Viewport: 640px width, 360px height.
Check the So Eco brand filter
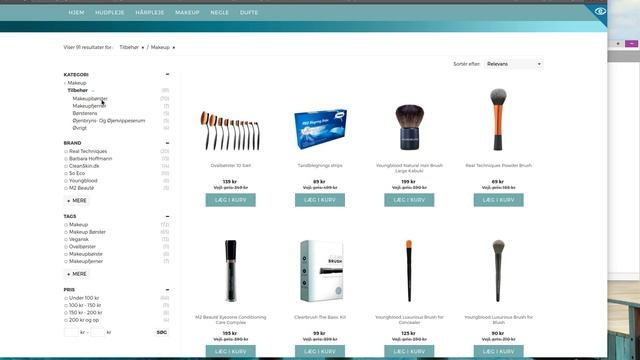pyautogui.click(x=66, y=173)
